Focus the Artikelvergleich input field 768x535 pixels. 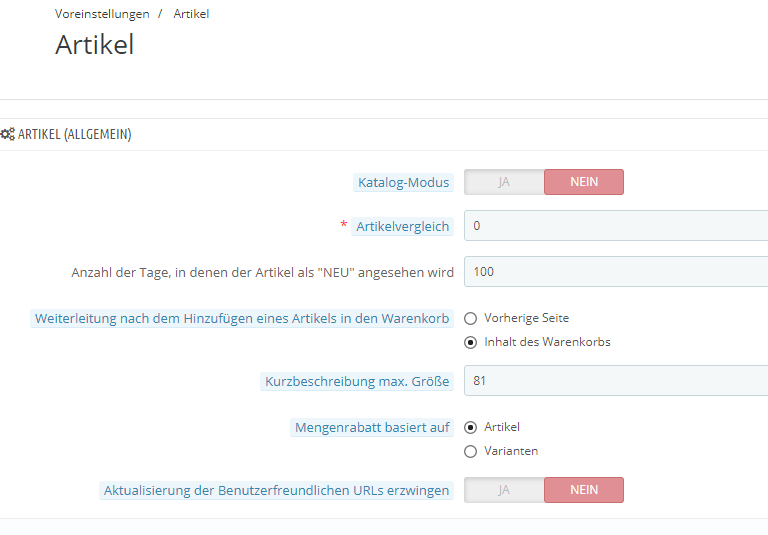pos(616,226)
